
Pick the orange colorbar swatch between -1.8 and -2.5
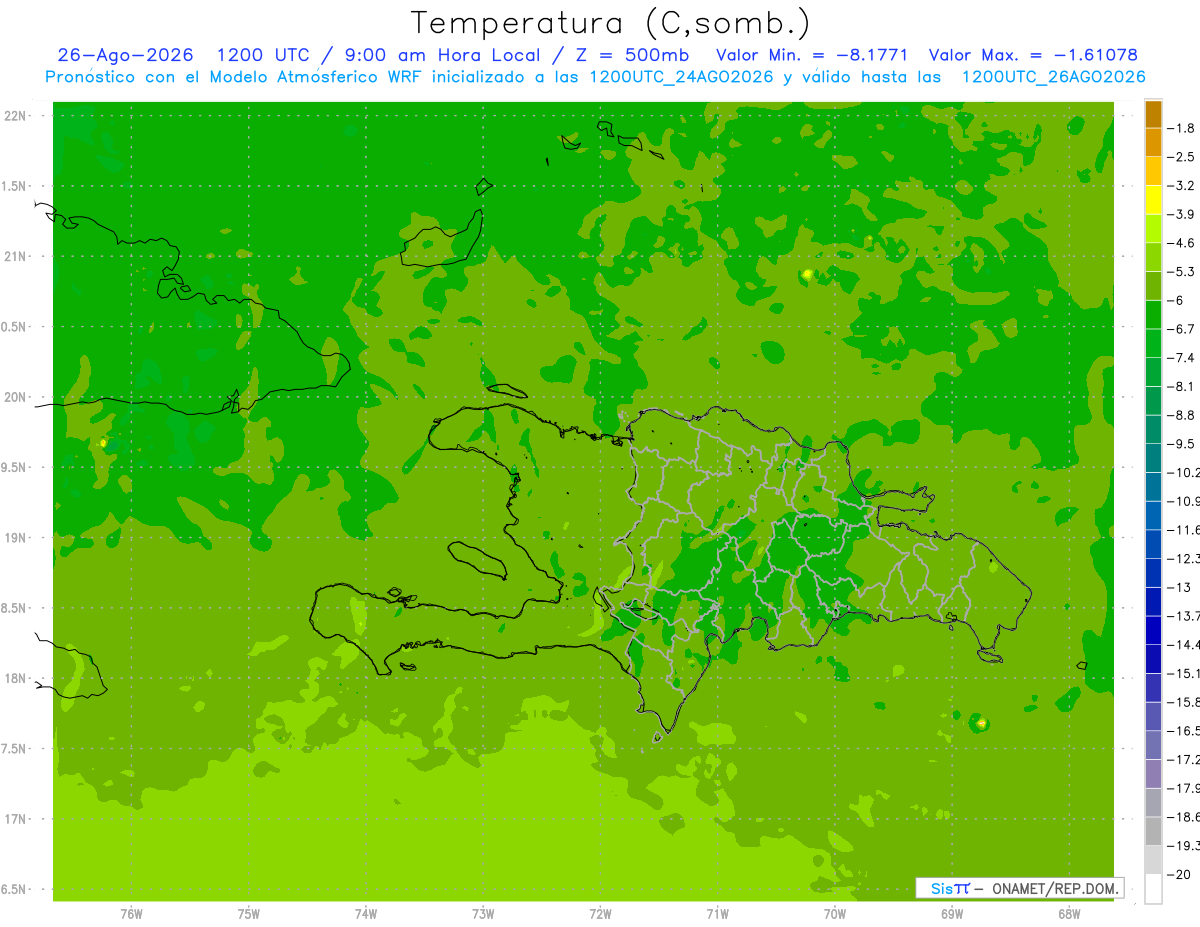[1153, 143]
